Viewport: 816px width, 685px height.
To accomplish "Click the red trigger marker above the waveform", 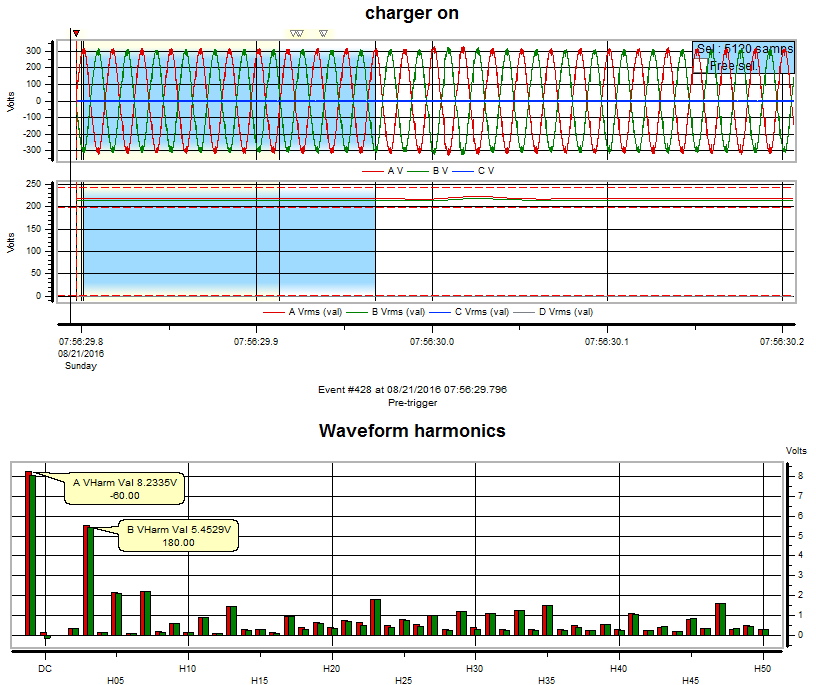I will coord(77,33).
